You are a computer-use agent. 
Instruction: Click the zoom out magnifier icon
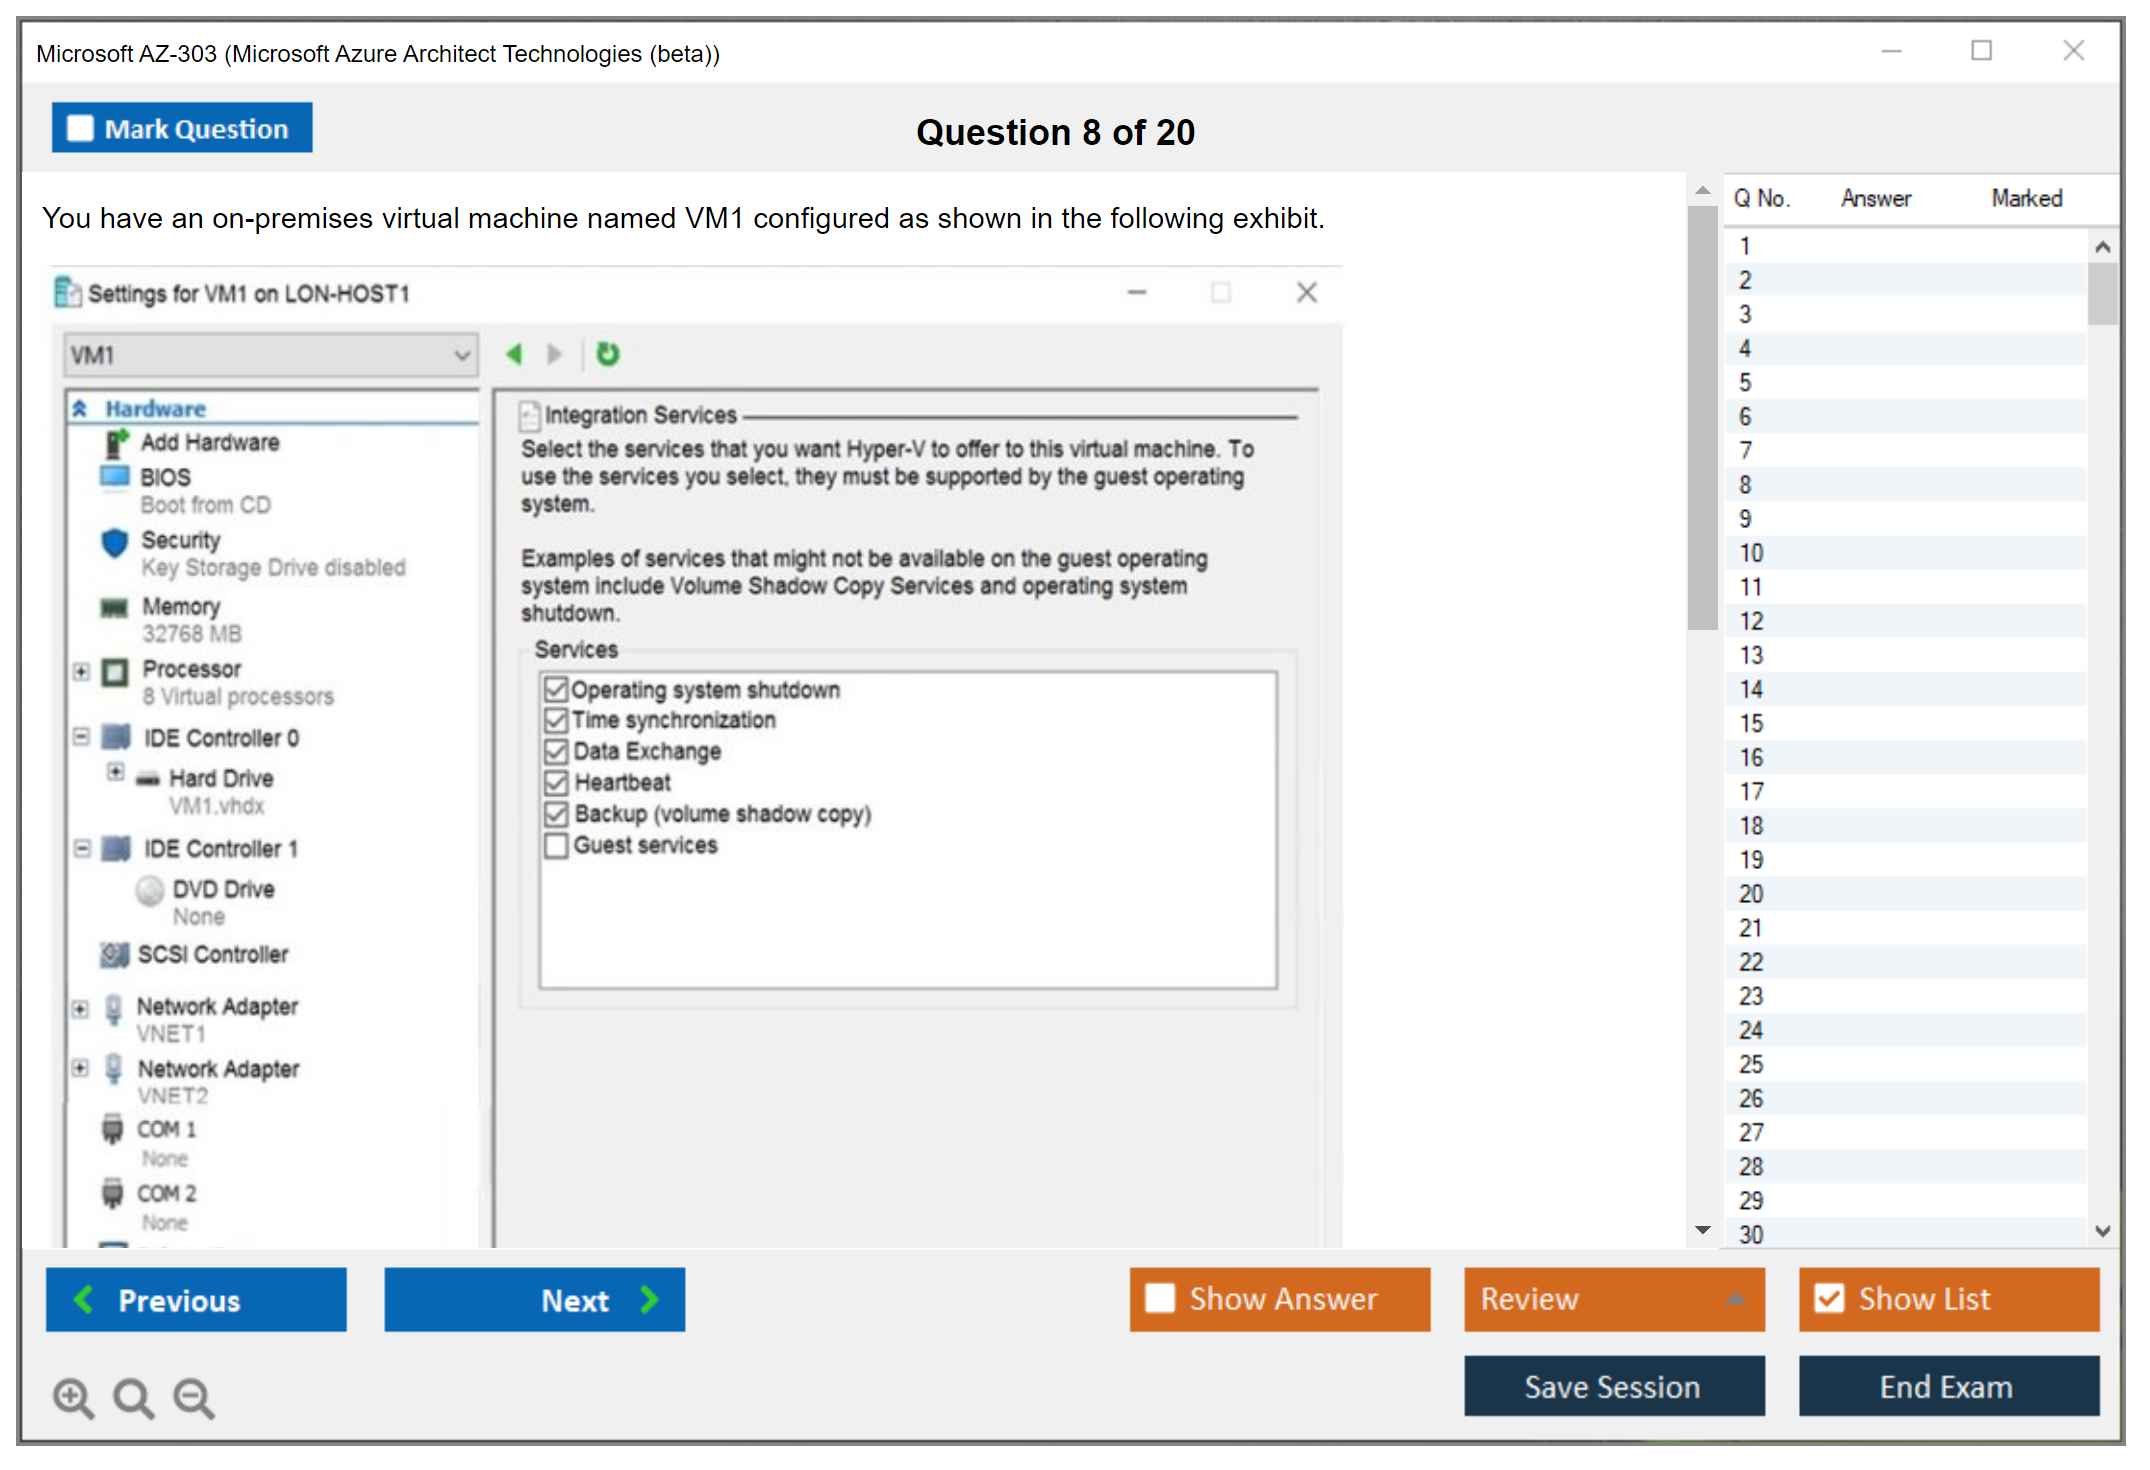tap(194, 1397)
